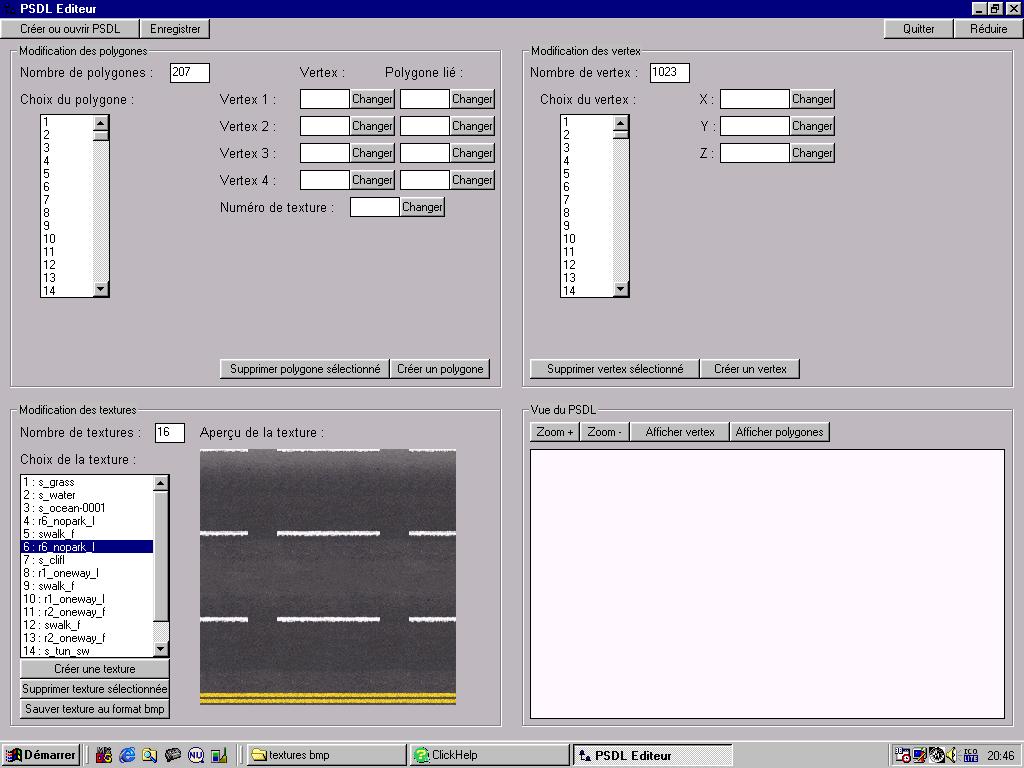Click the X coordinate input field

pyautogui.click(x=754, y=99)
